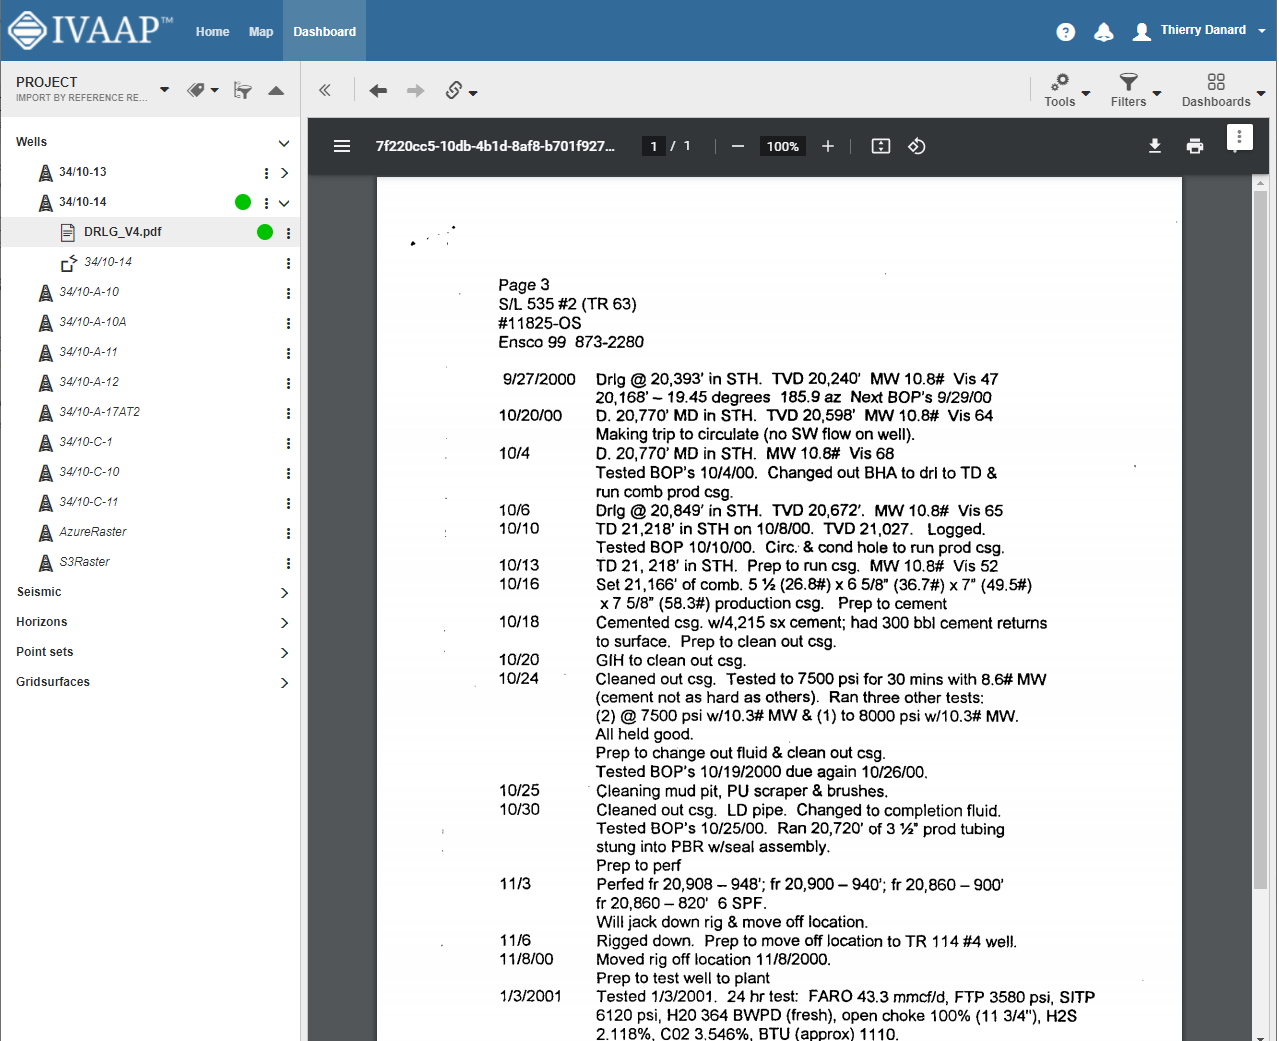Open the Home page
Screen dimensions: 1279x1041
[x=213, y=32]
